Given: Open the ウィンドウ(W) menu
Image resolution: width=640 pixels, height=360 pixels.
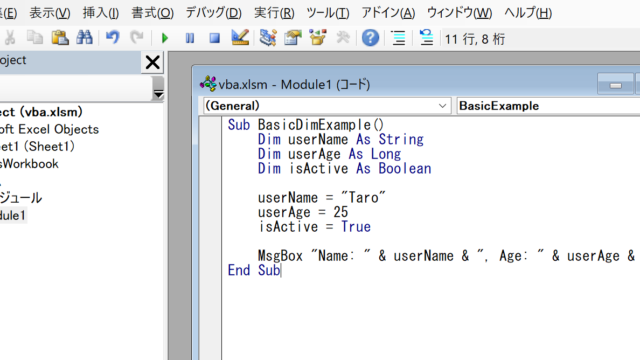Looking at the screenshot, I should pos(460,13).
